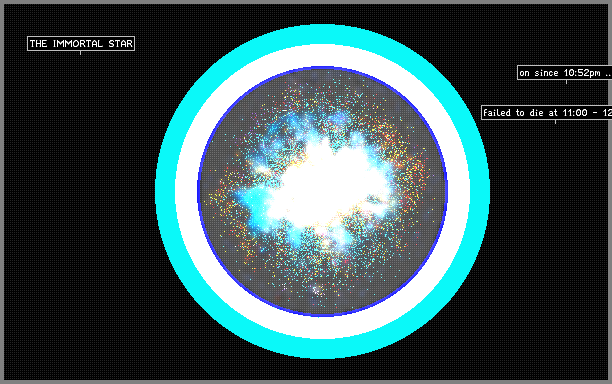Select the 'on since 10:52pm' label

(564, 73)
